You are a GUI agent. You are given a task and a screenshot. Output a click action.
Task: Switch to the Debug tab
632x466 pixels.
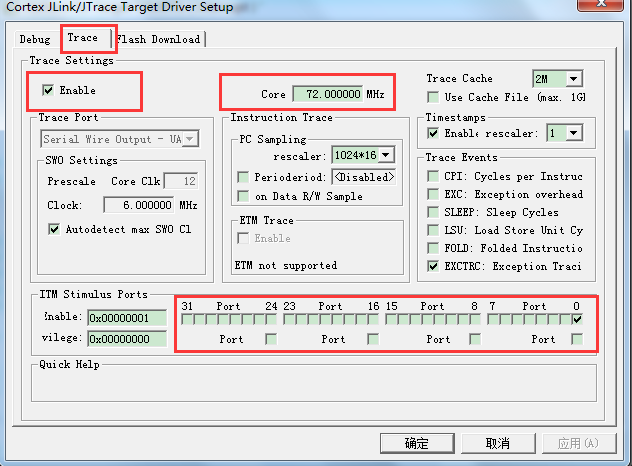(x=35, y=40)
